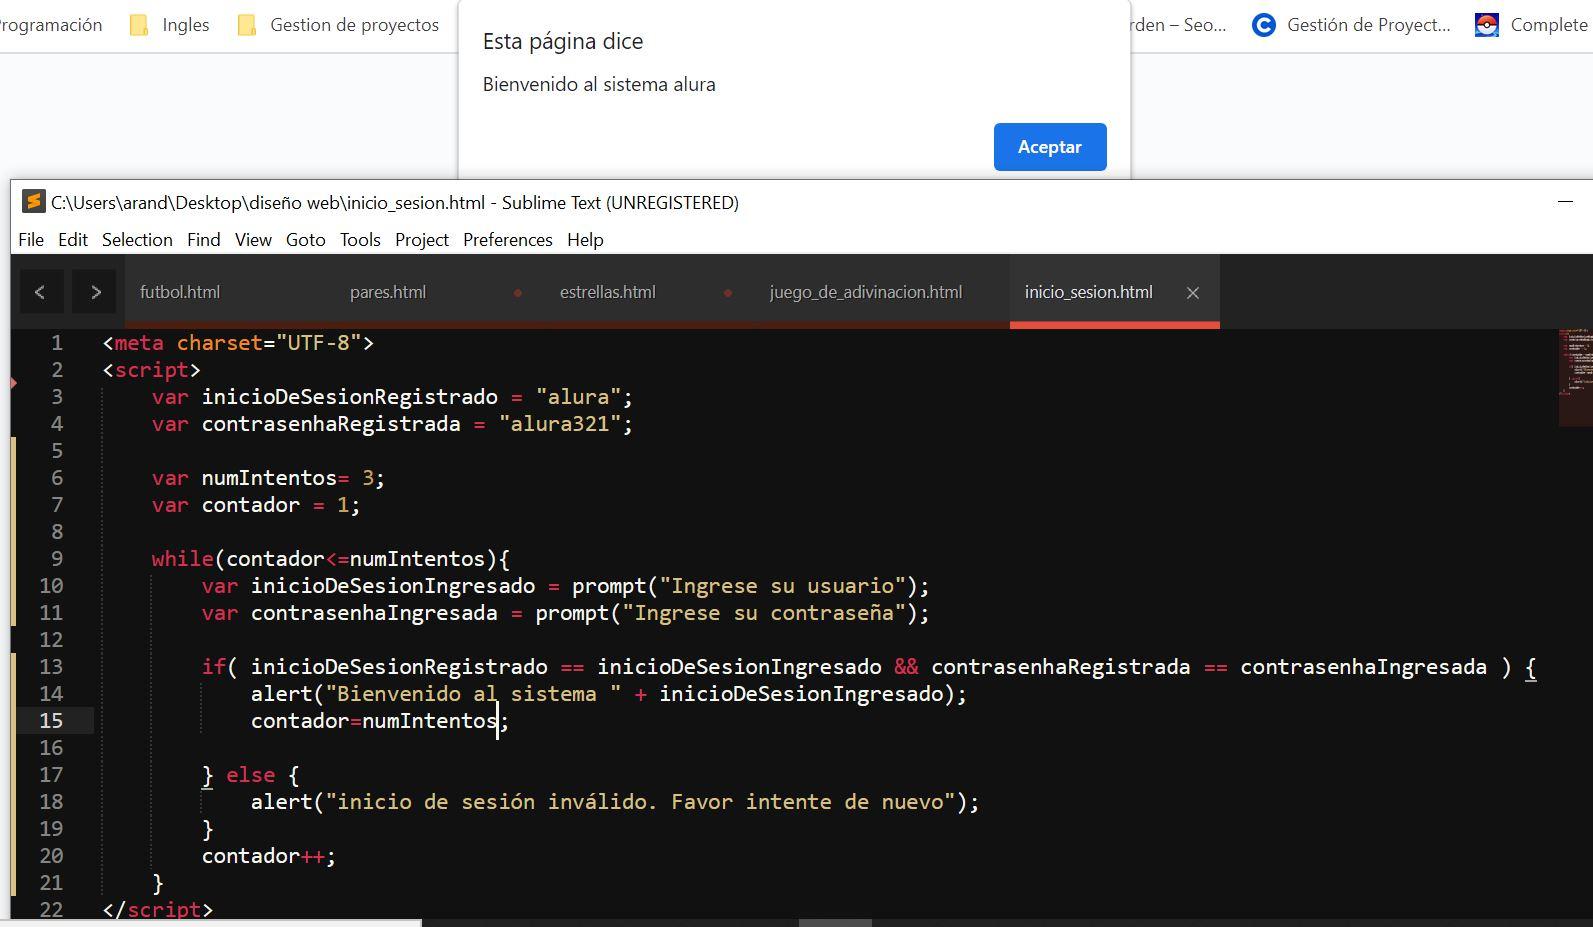This screenshot has height=927, width=1593.
Task: Open the Selection menu
Action: pos(137,240)
